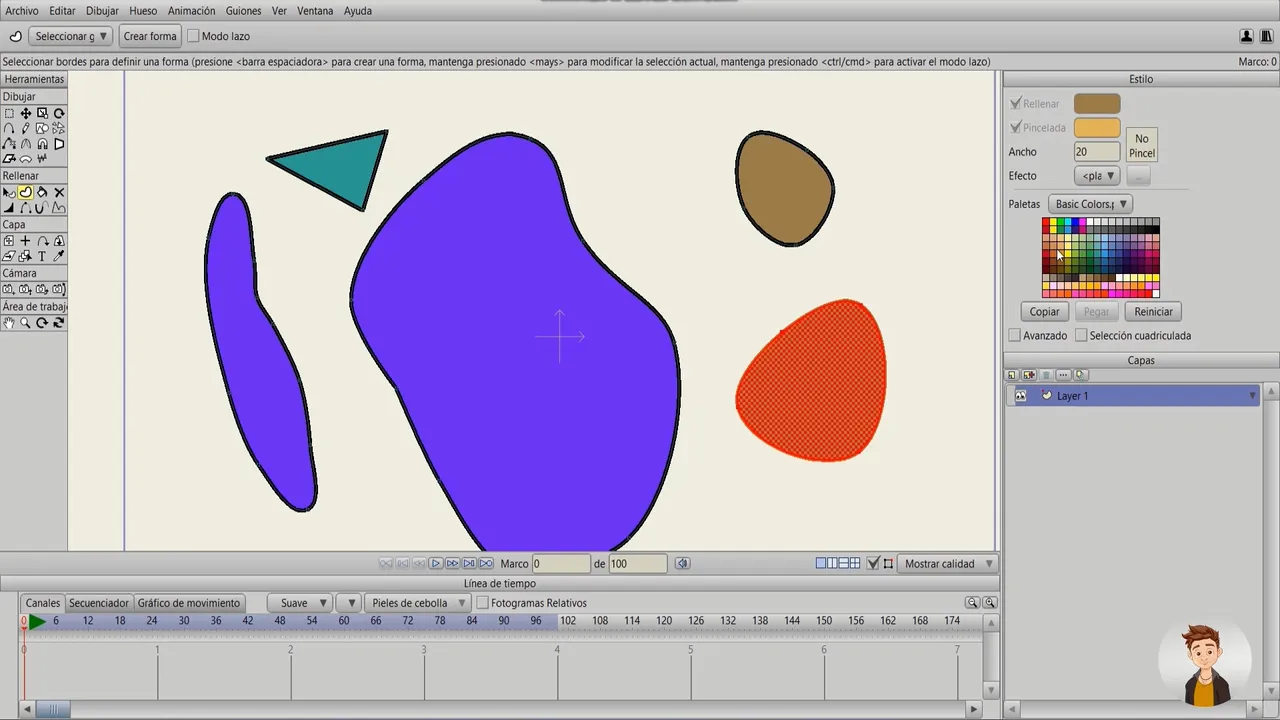Toggle the audio speaker icon next to frame range

pyautogui.click(x=682, y=564)
